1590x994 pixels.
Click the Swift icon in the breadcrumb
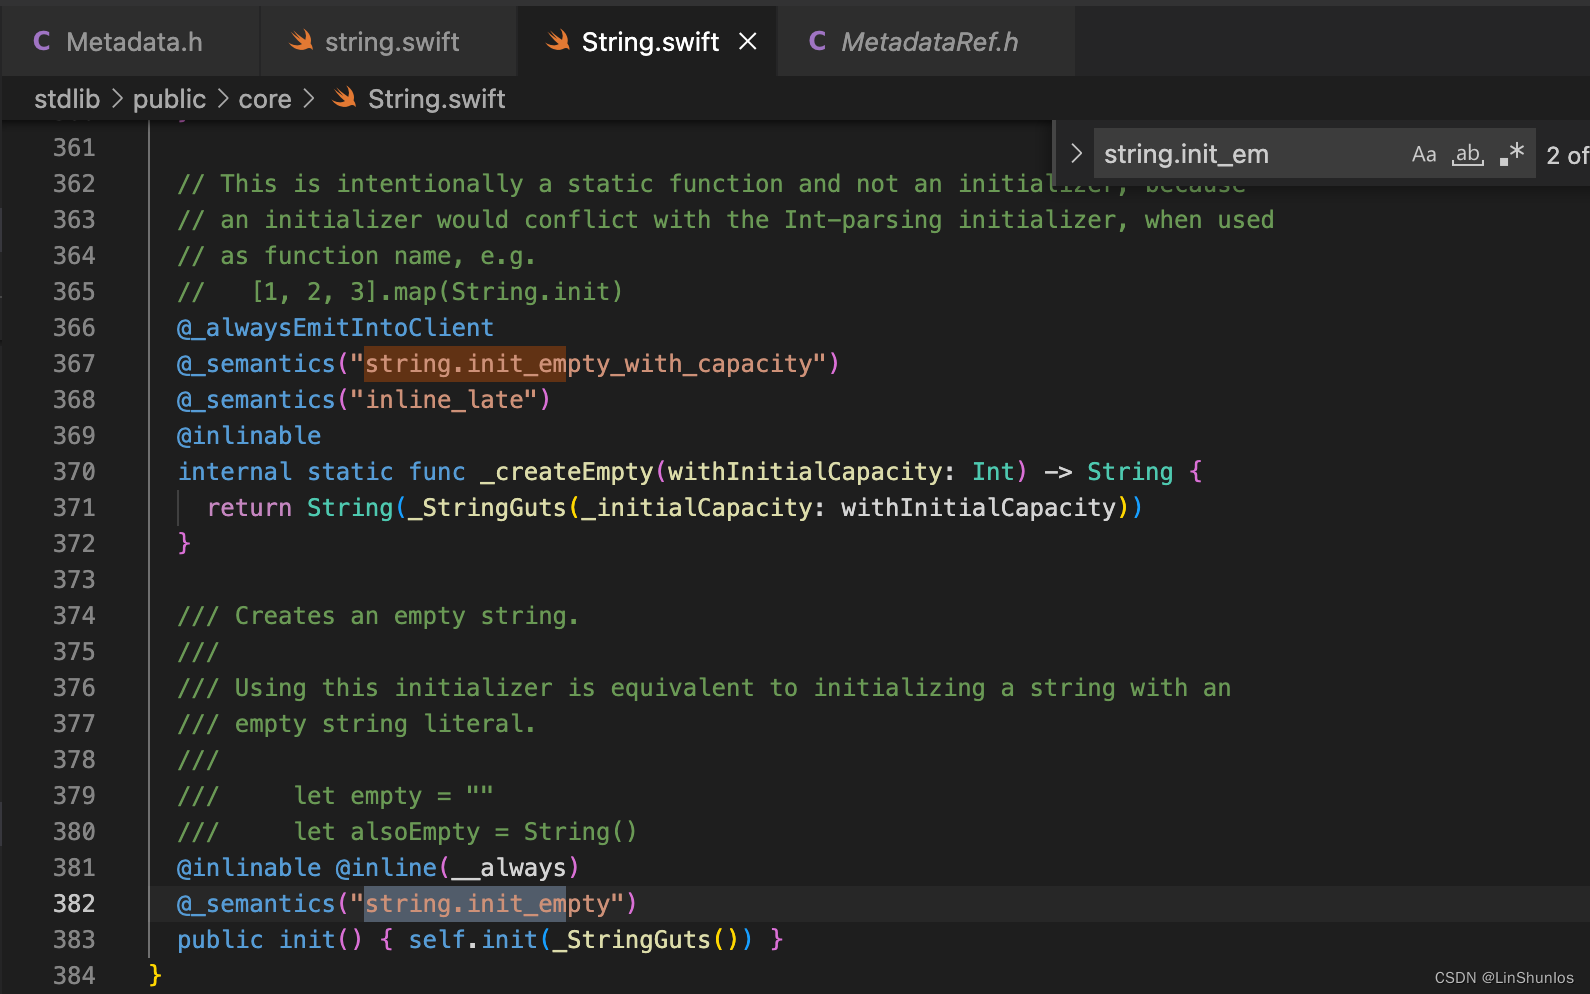pyautogui.click(x=344, y=98)
